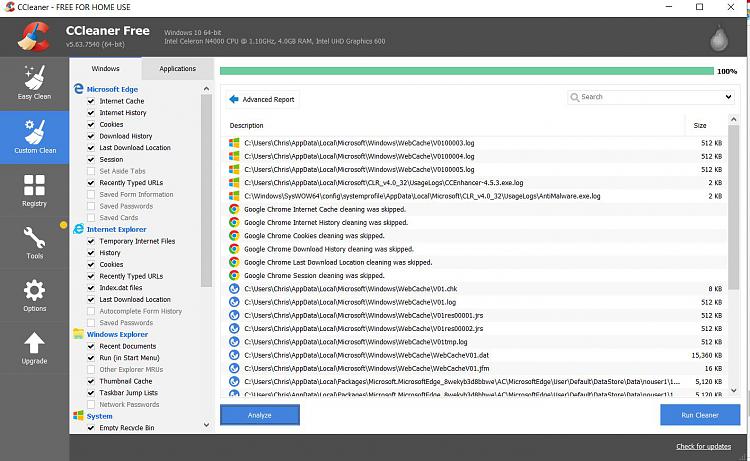Screen dimensions: 750x461
Task: Enable Autocomplete Form History checkbox
Action: [x=91, y=311]
